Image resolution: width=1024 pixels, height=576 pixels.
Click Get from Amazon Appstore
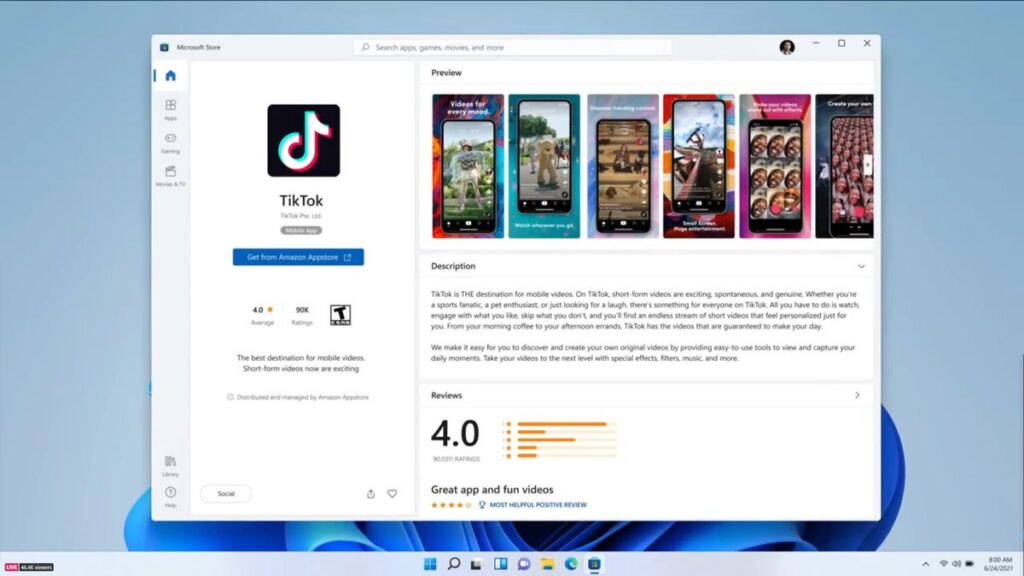pos(297,257)
